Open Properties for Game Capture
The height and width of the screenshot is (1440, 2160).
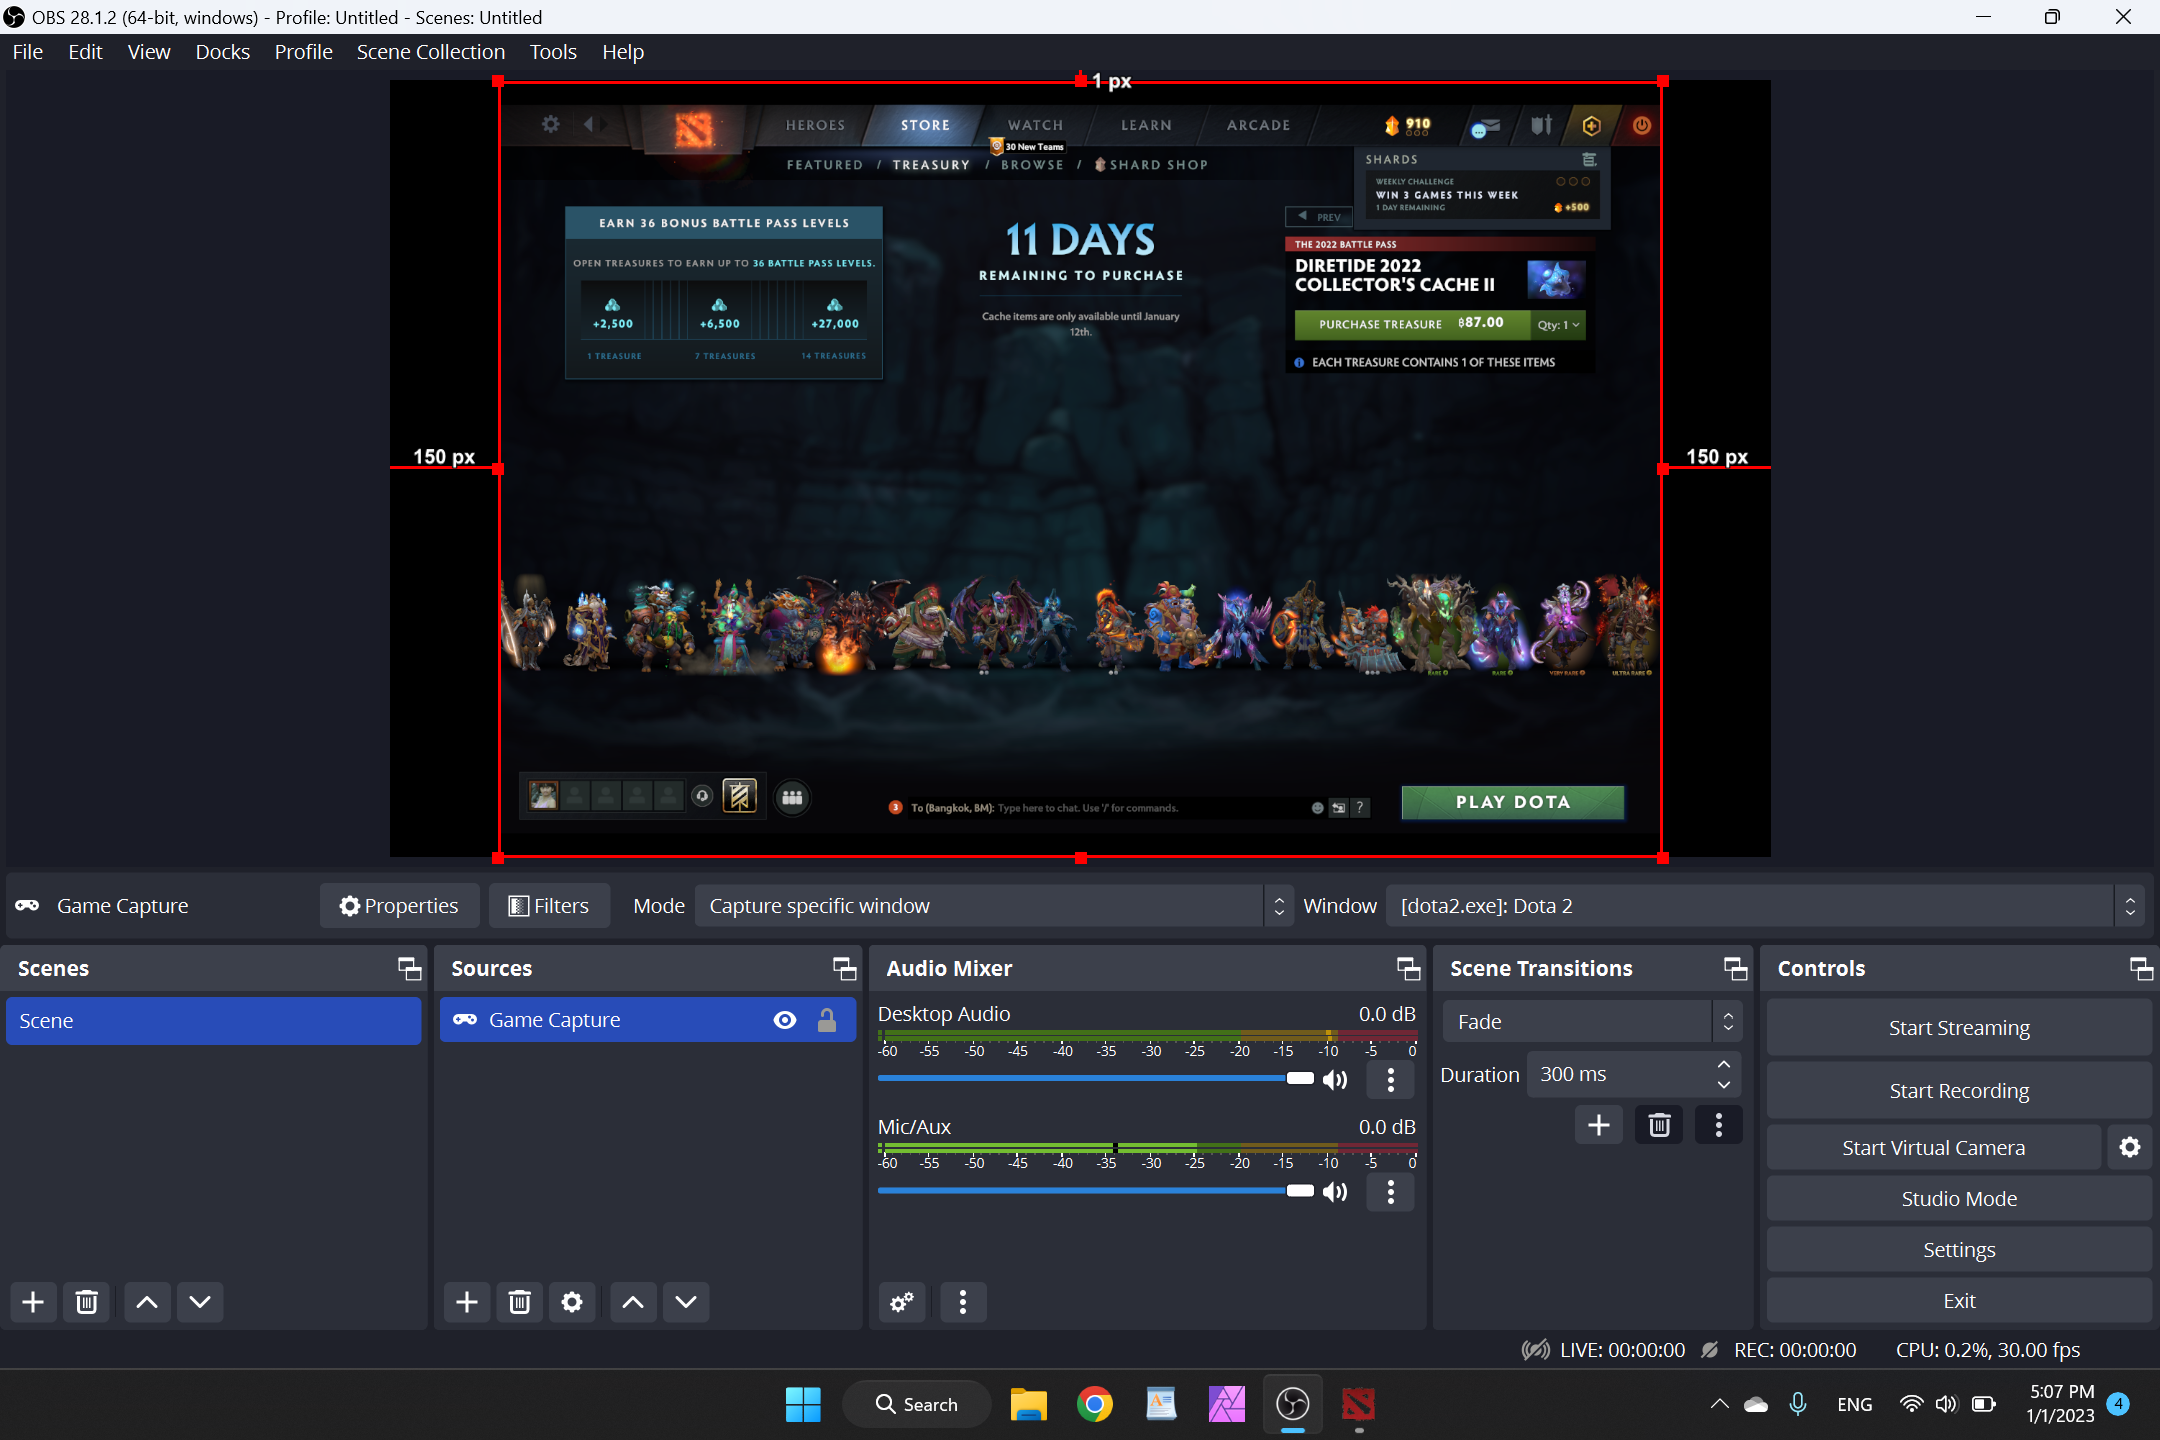(399, 906)
